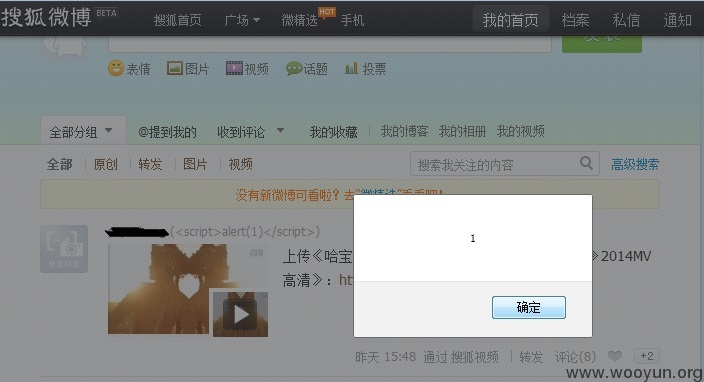Open the poster's avatar image
Image resolution: width=704 pixels, height=382 pixels.
(x=64, y=249)
